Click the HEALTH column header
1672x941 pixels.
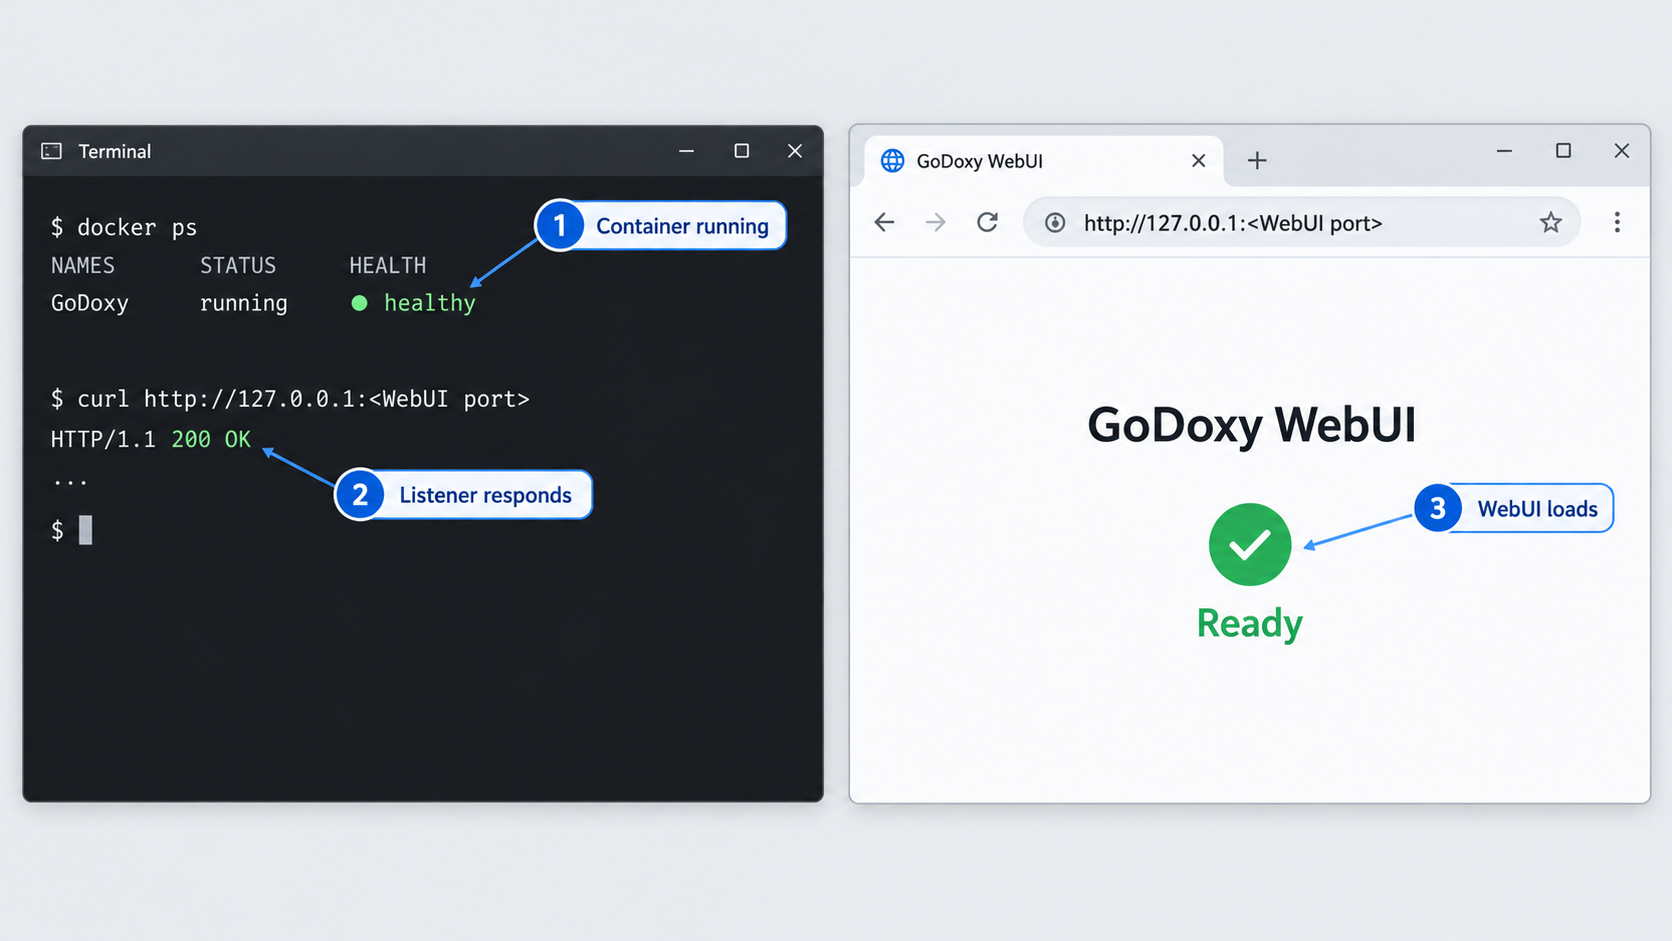point(388,265)
